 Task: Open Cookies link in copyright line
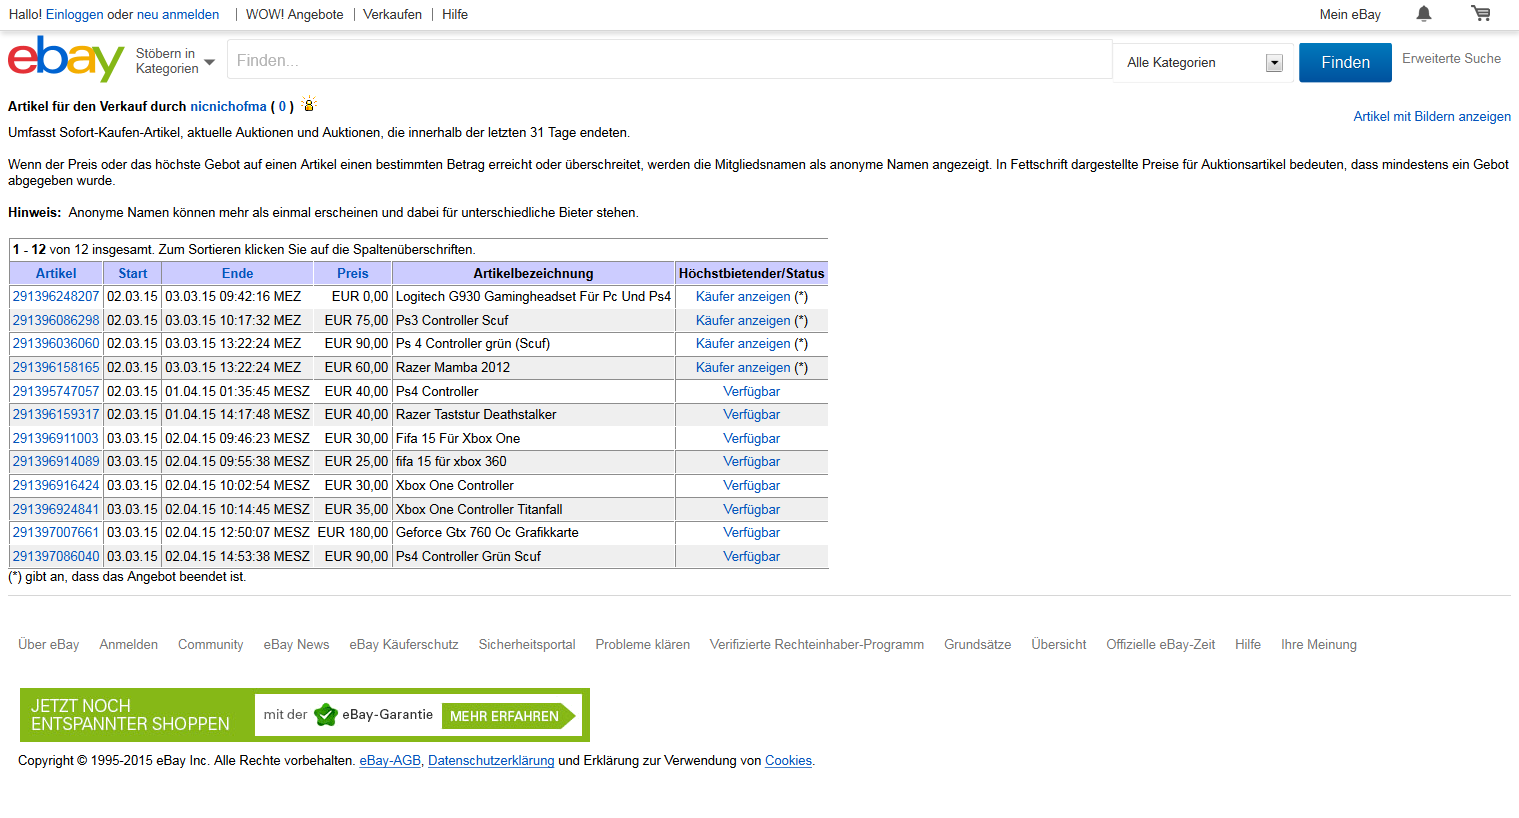click(788, 760)
